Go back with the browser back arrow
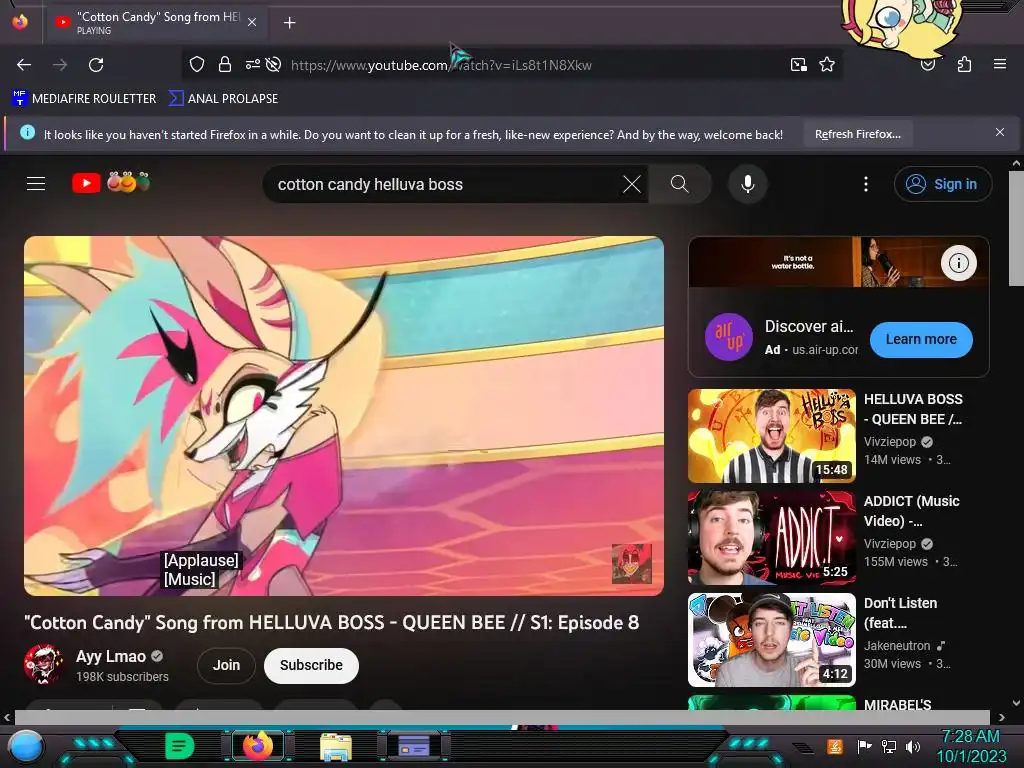The height and width of the screenshot is (768, 1024). pyautogui.click(x=24, y=65)
